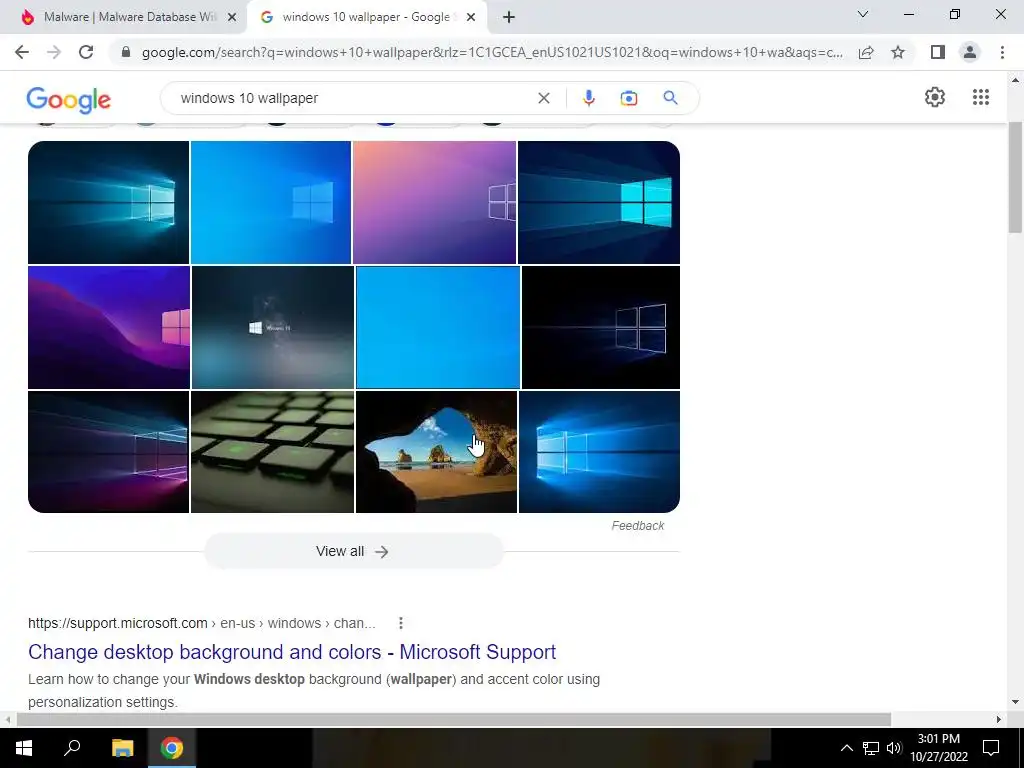Click the scroll down arrow

pyautogui.click(x=1014, y=702)
